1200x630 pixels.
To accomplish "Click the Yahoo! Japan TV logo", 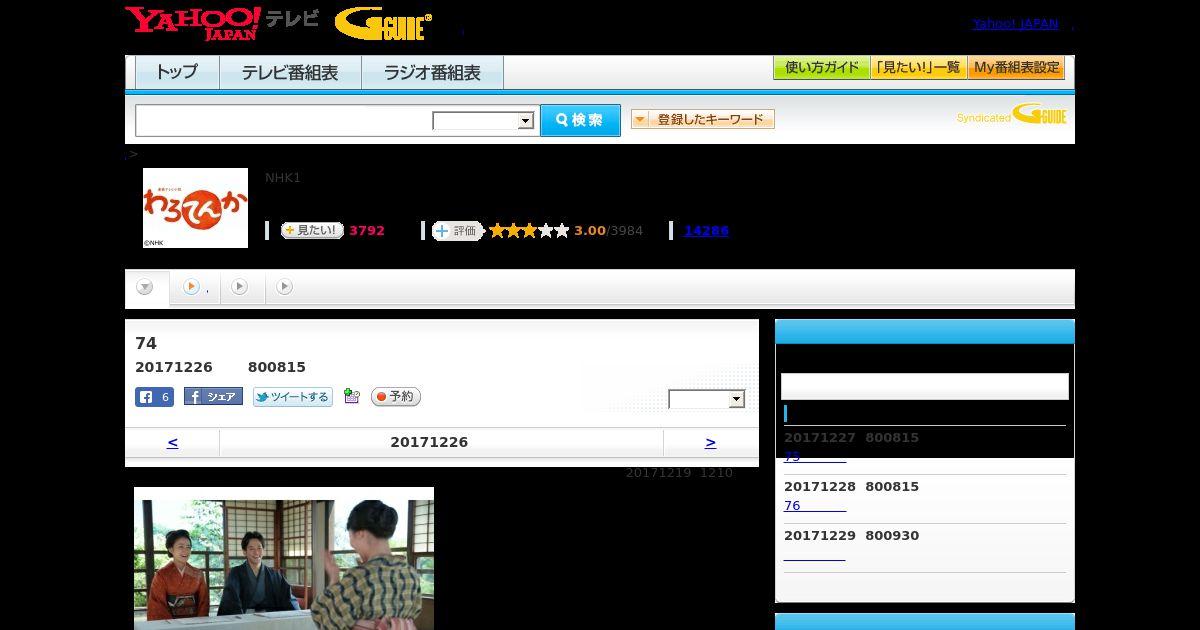I will tap(222, 23).
